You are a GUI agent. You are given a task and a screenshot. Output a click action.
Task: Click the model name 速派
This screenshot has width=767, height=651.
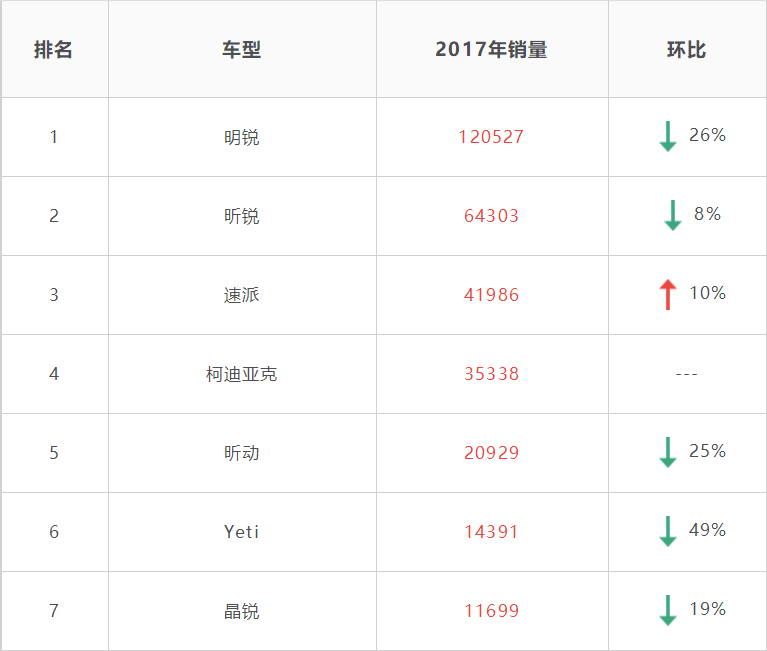[x=242, y=295]
